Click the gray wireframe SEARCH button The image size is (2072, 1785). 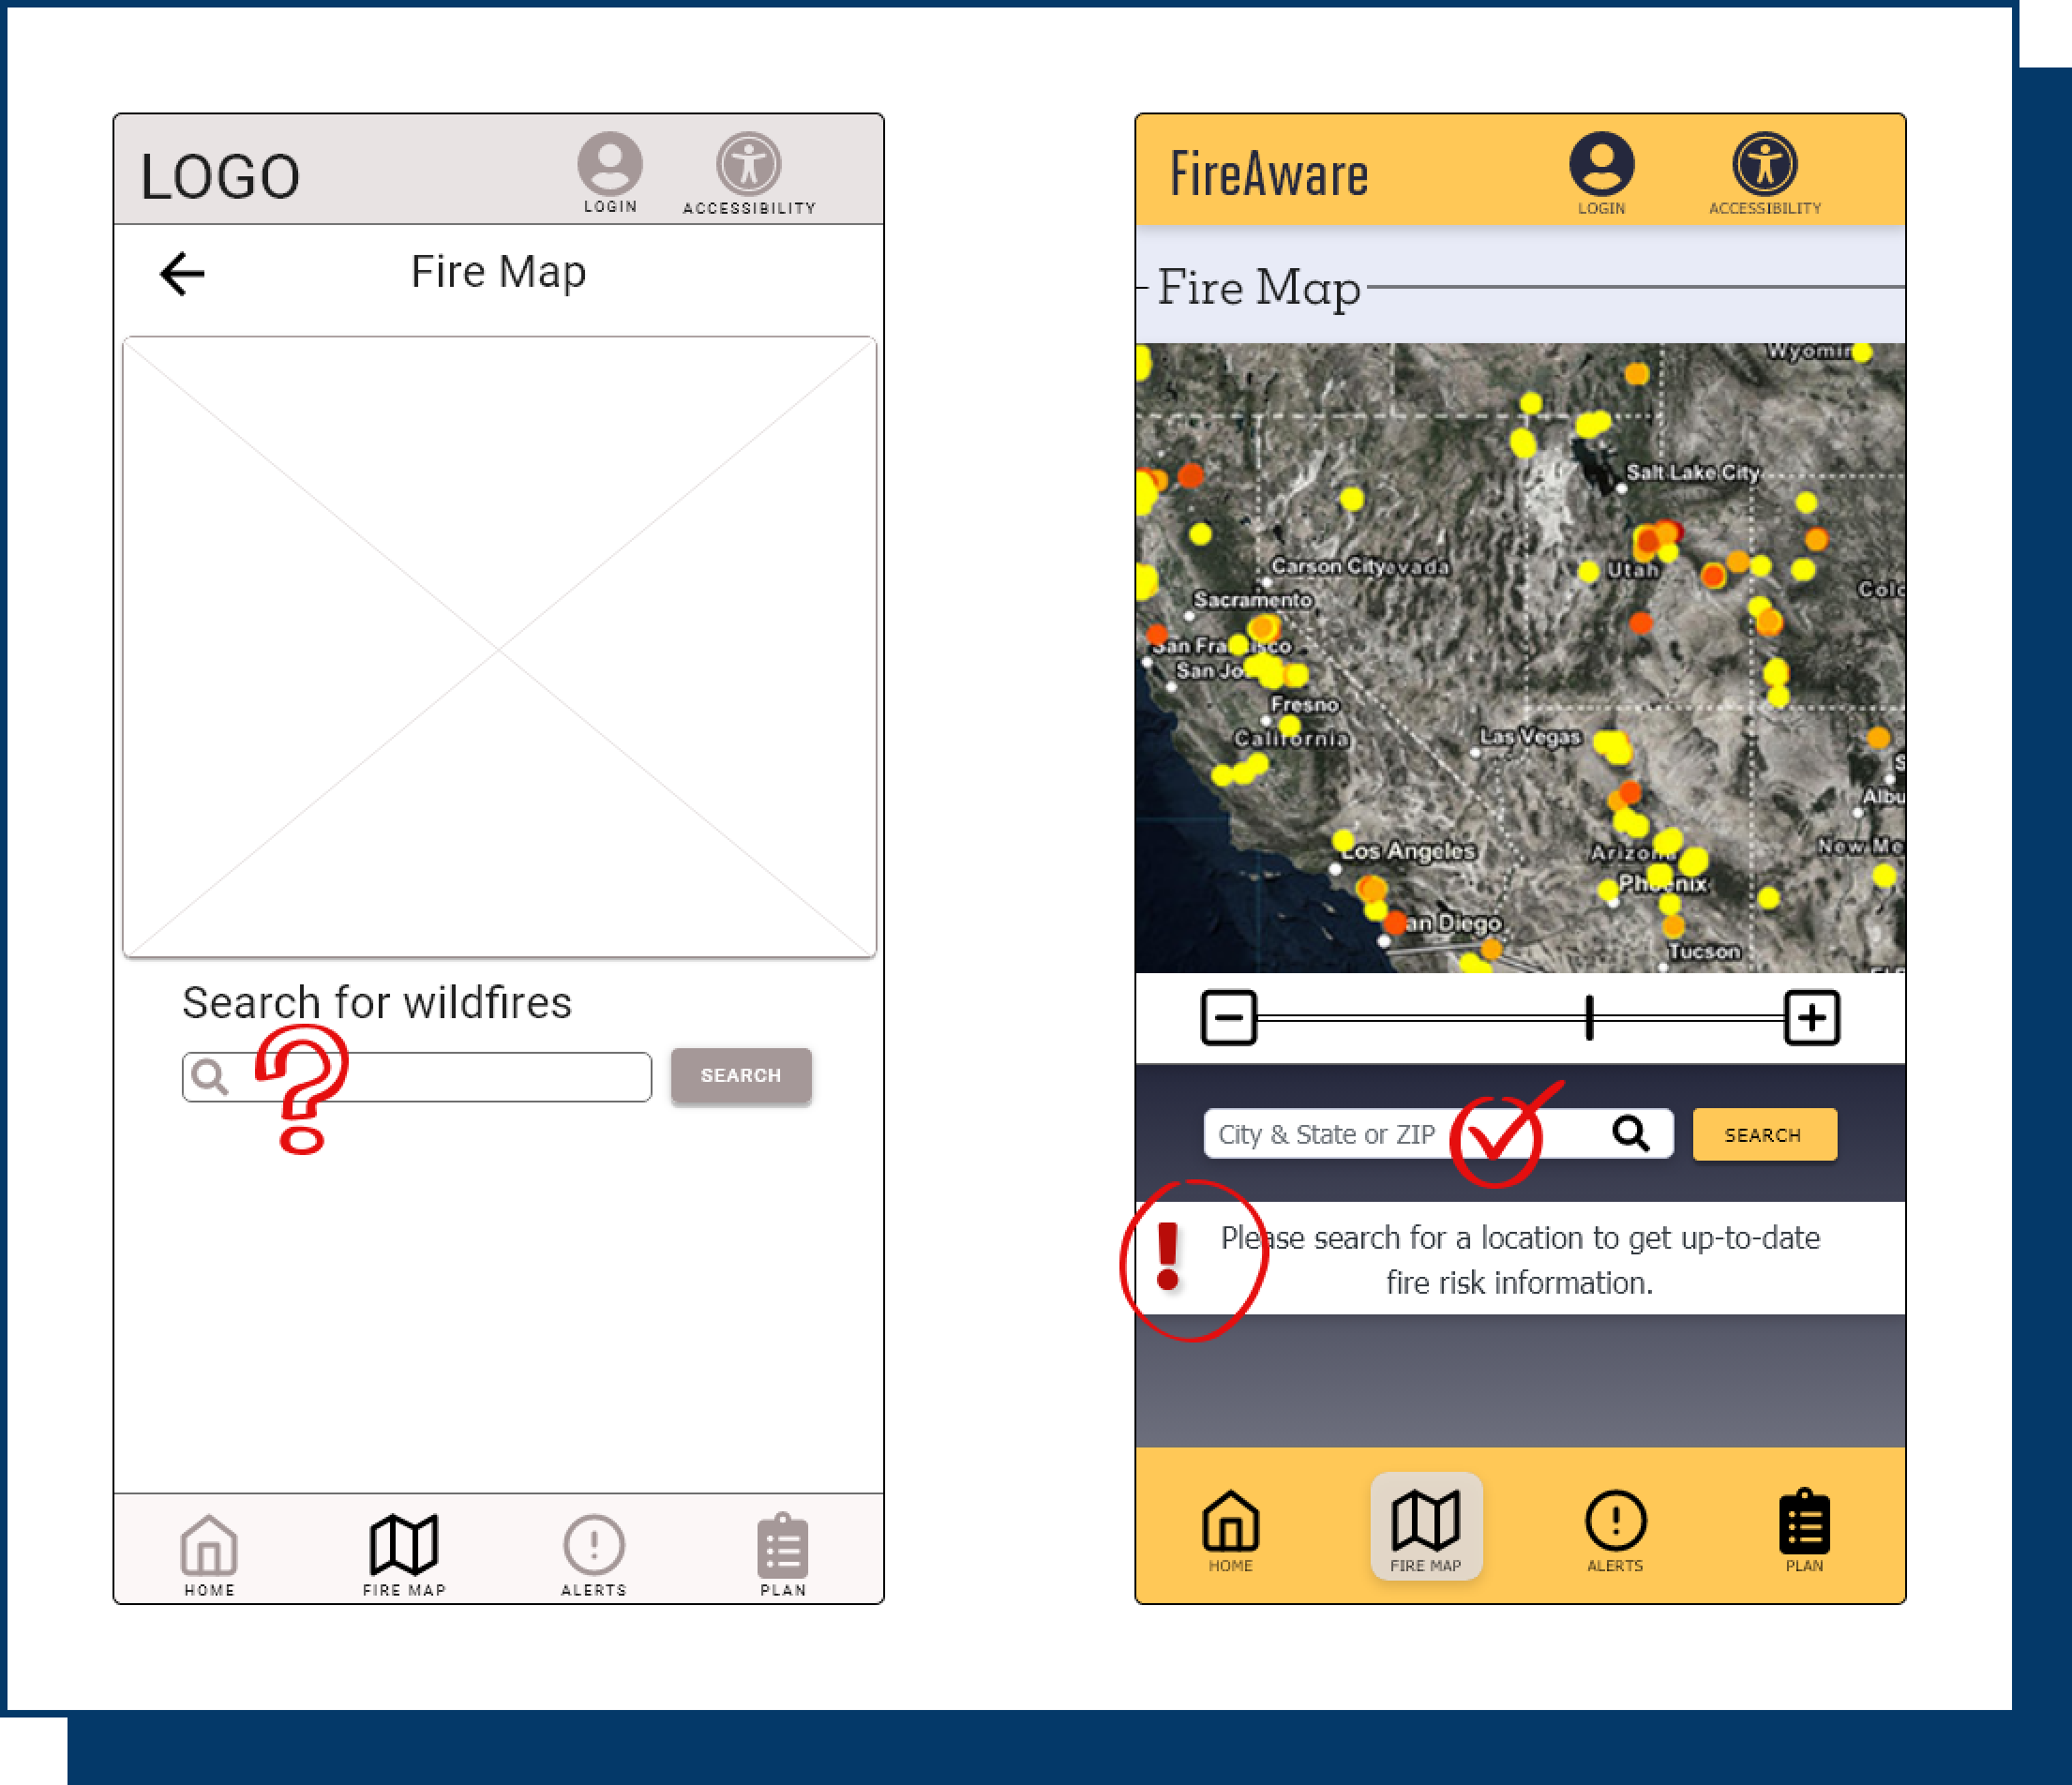point(740,1075)
